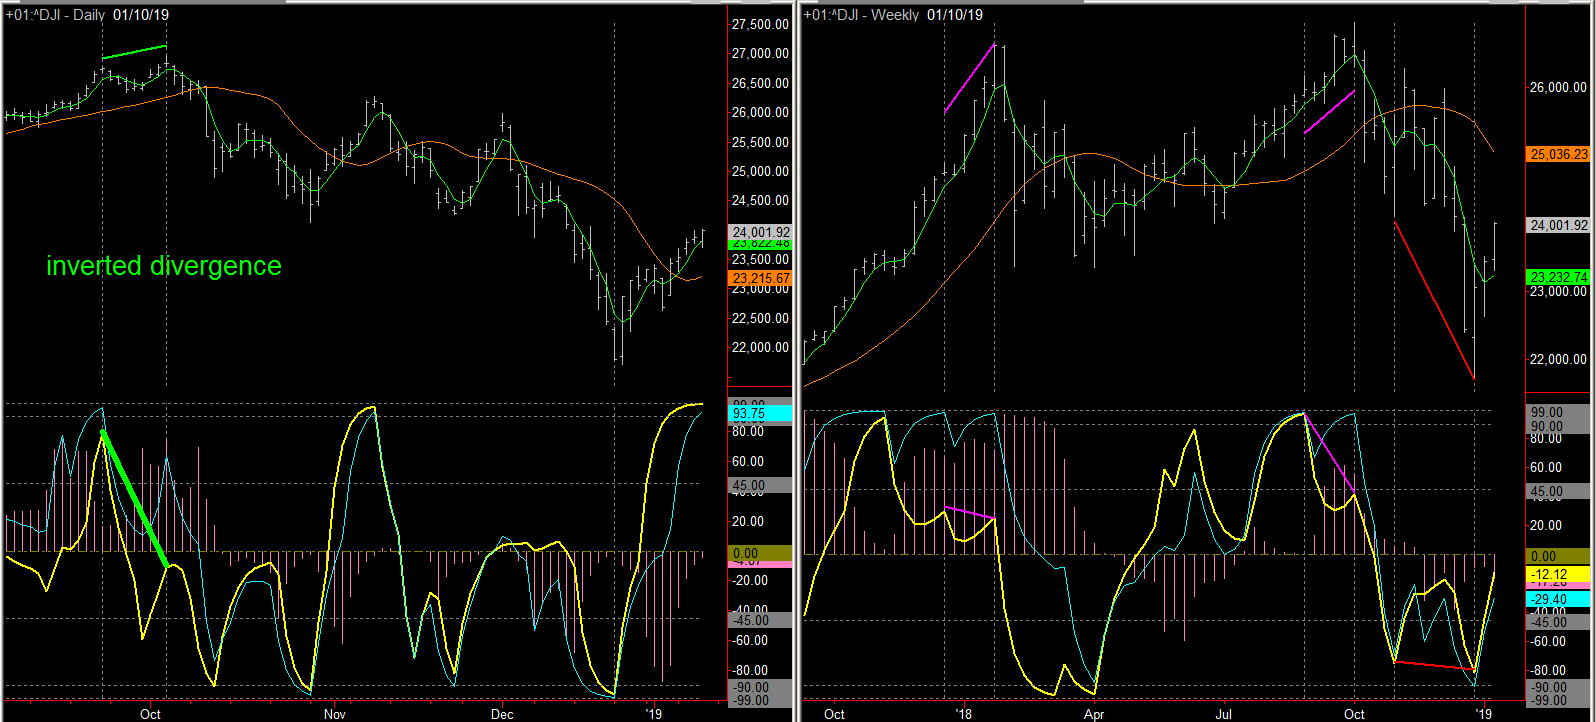Click the 24,500.00 price axis label
This screenshot has height=722, width=1596.
tap(761, 201)
